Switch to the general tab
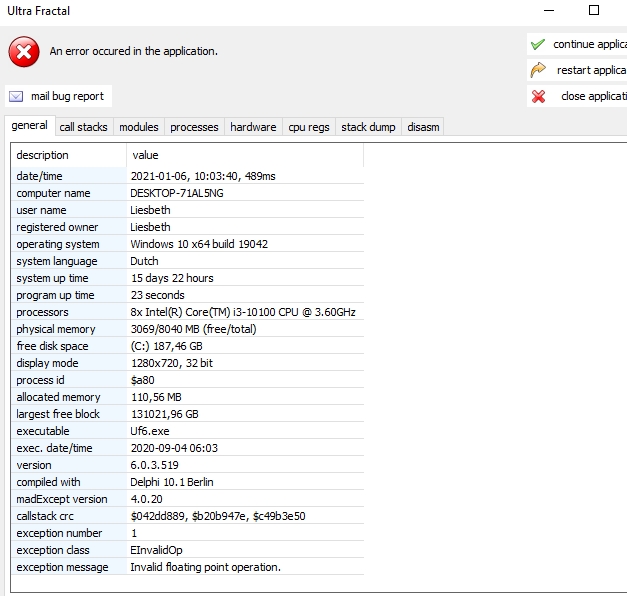The image size is (627, 596). tap(30, 126)
